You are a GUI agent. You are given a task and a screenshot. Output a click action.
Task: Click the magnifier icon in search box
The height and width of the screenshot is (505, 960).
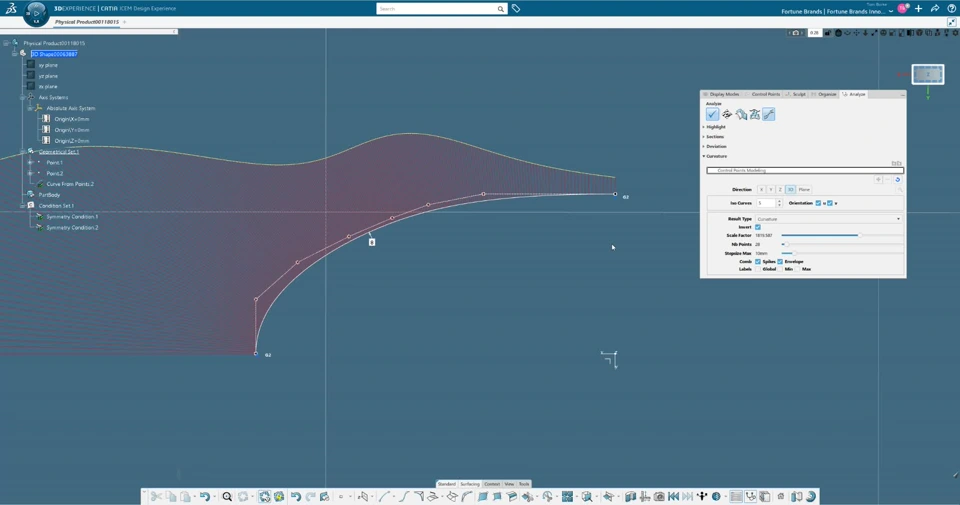(501, 9)
